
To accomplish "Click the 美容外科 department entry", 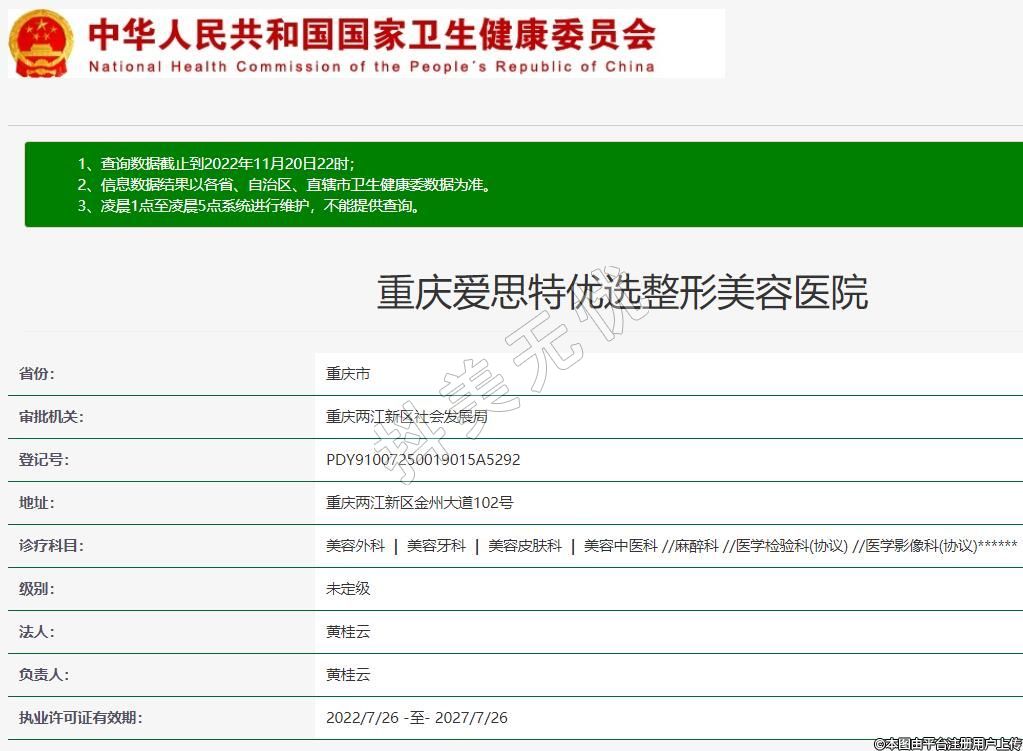I will (355, 546).
